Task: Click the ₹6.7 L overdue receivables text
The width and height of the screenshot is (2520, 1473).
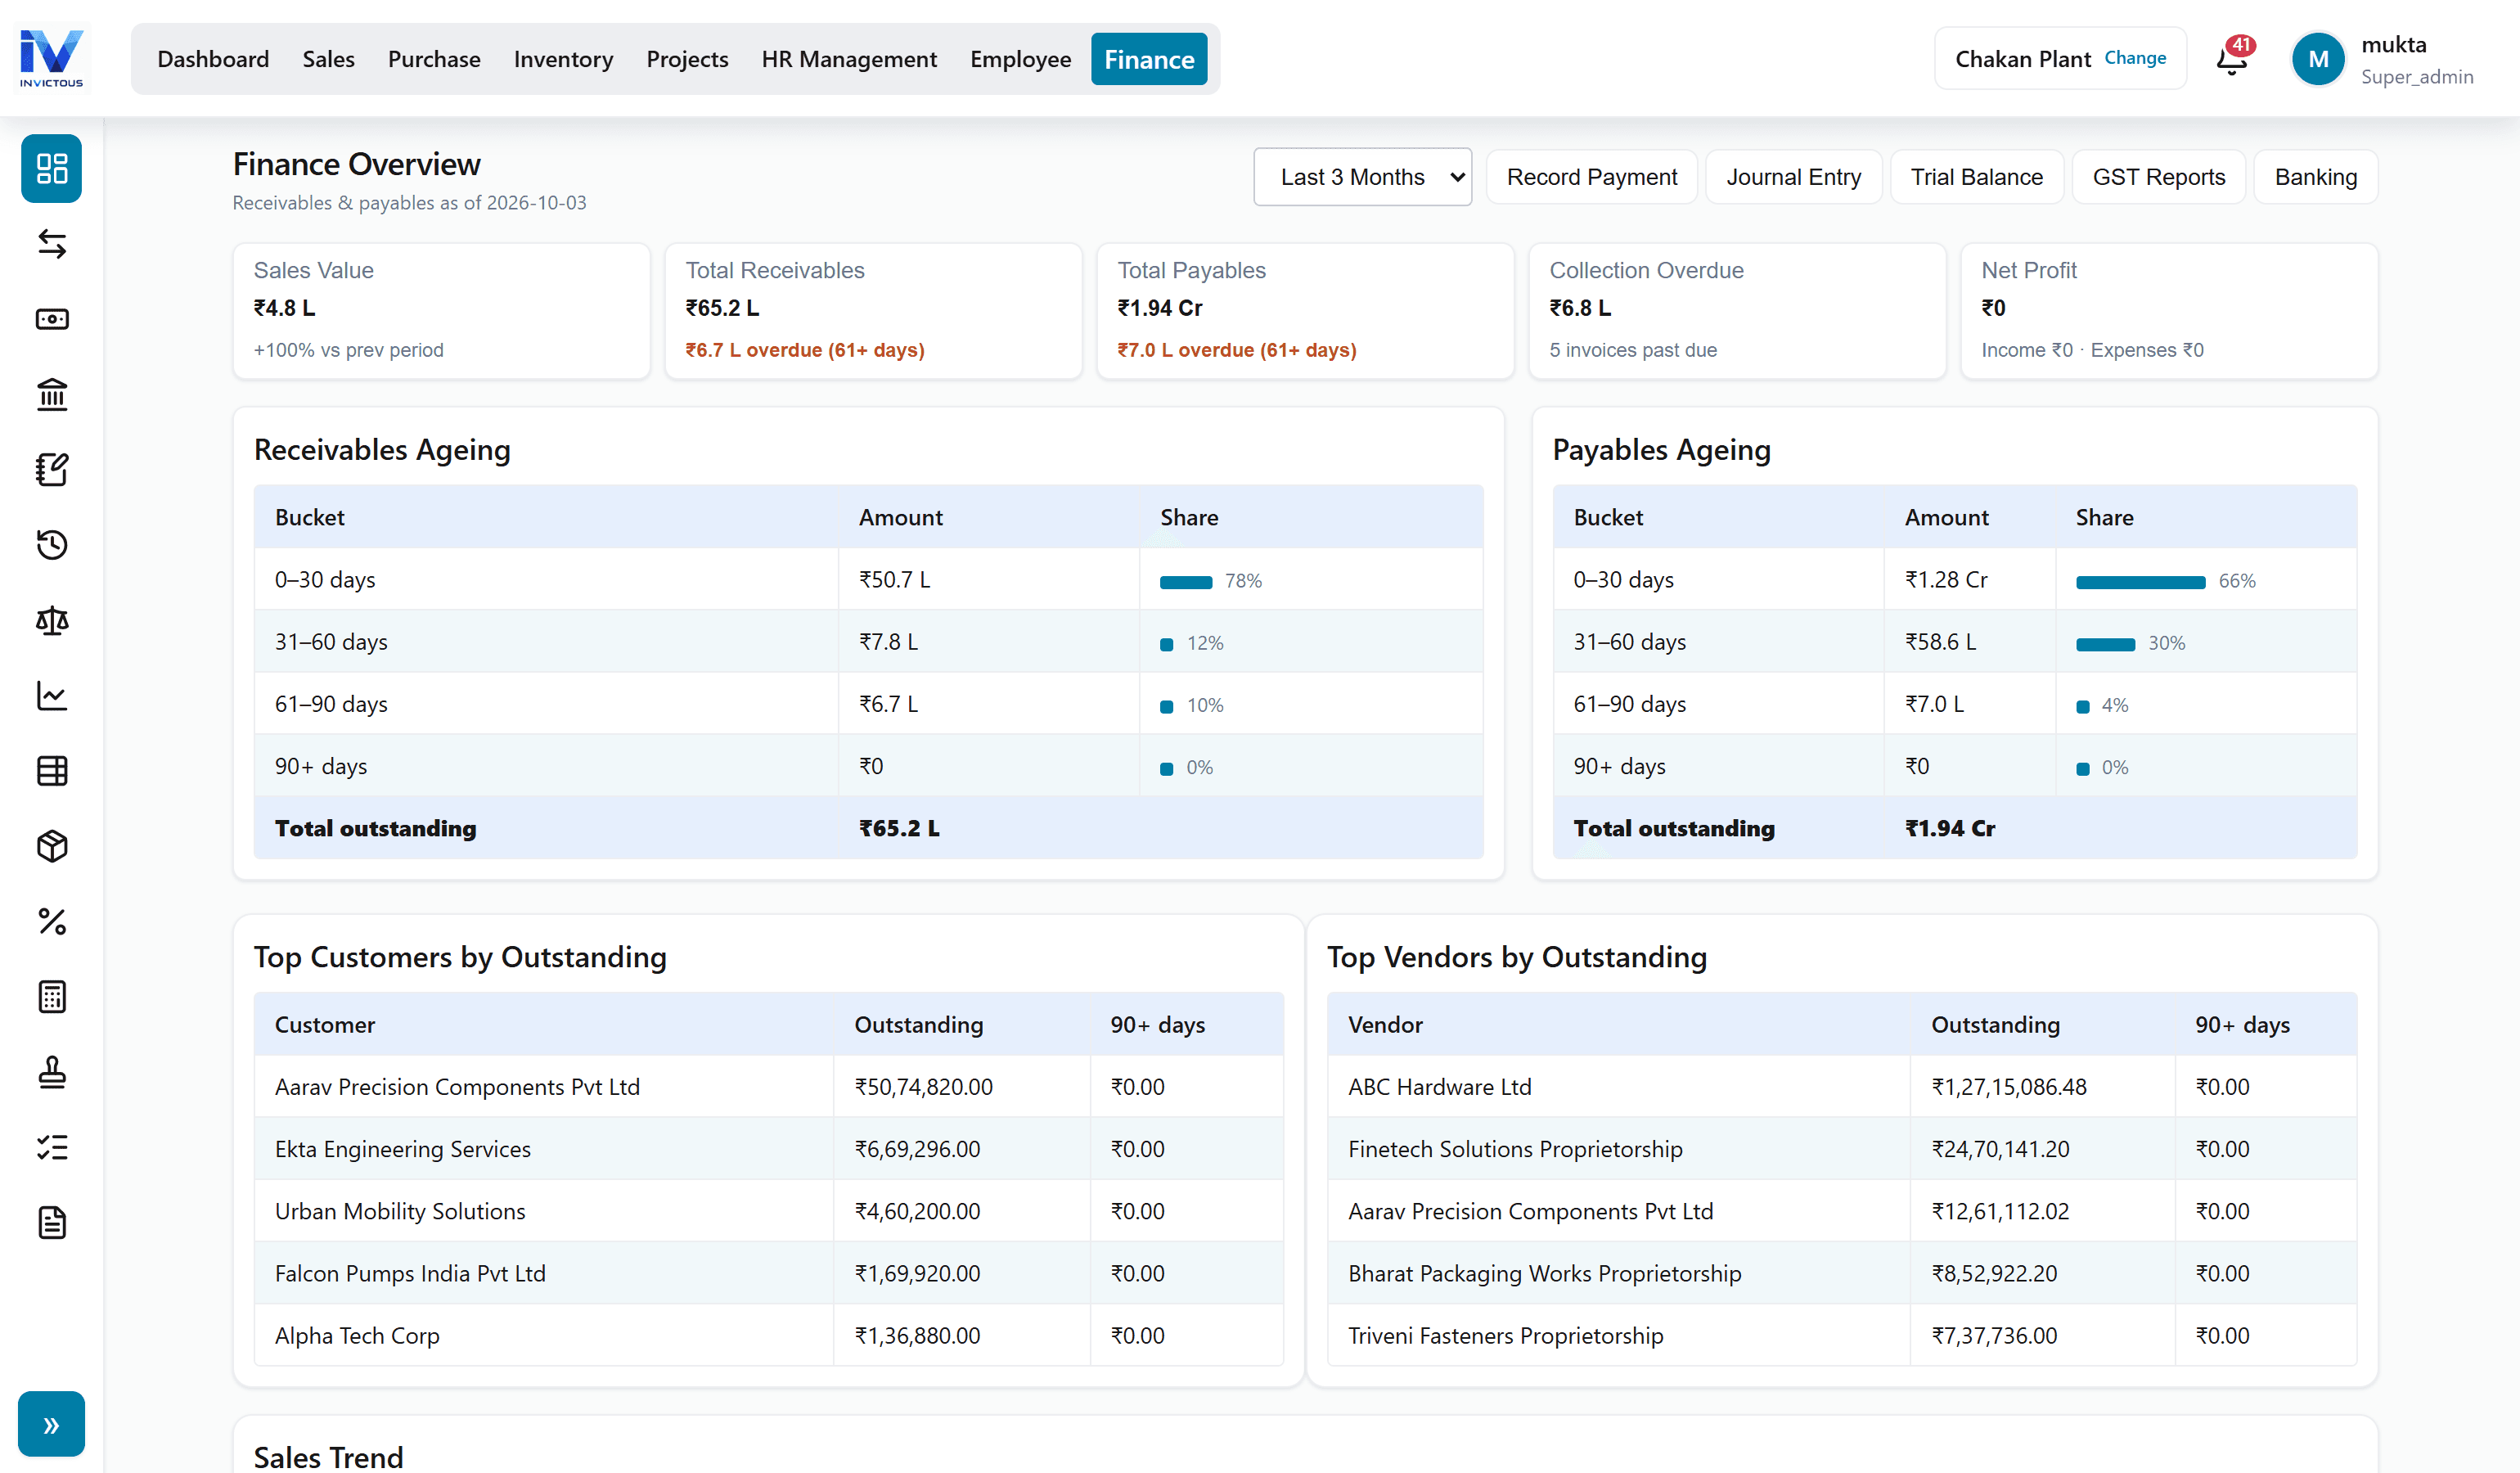Action: pos(805,350)
